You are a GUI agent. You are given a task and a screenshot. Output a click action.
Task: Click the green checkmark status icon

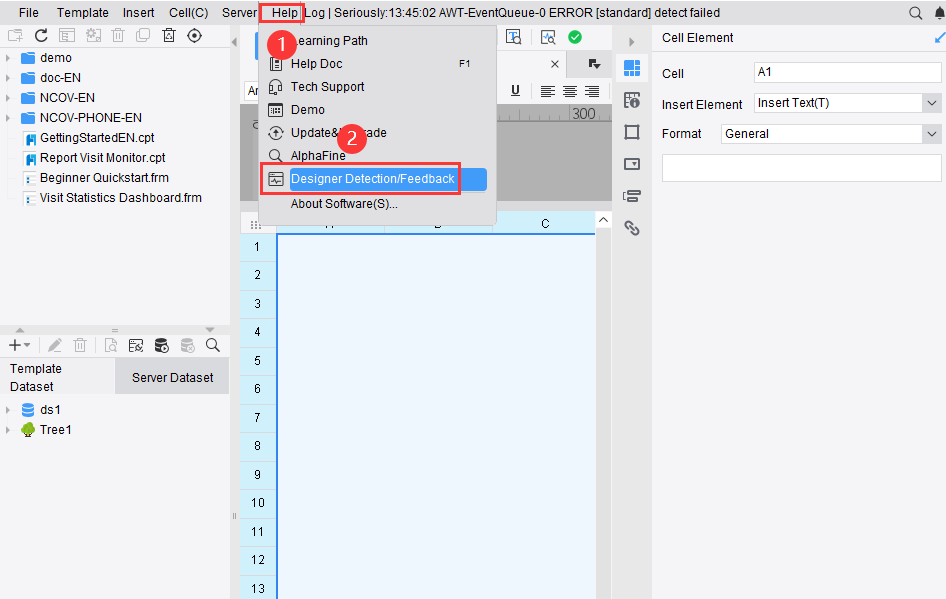coord(575,37)
